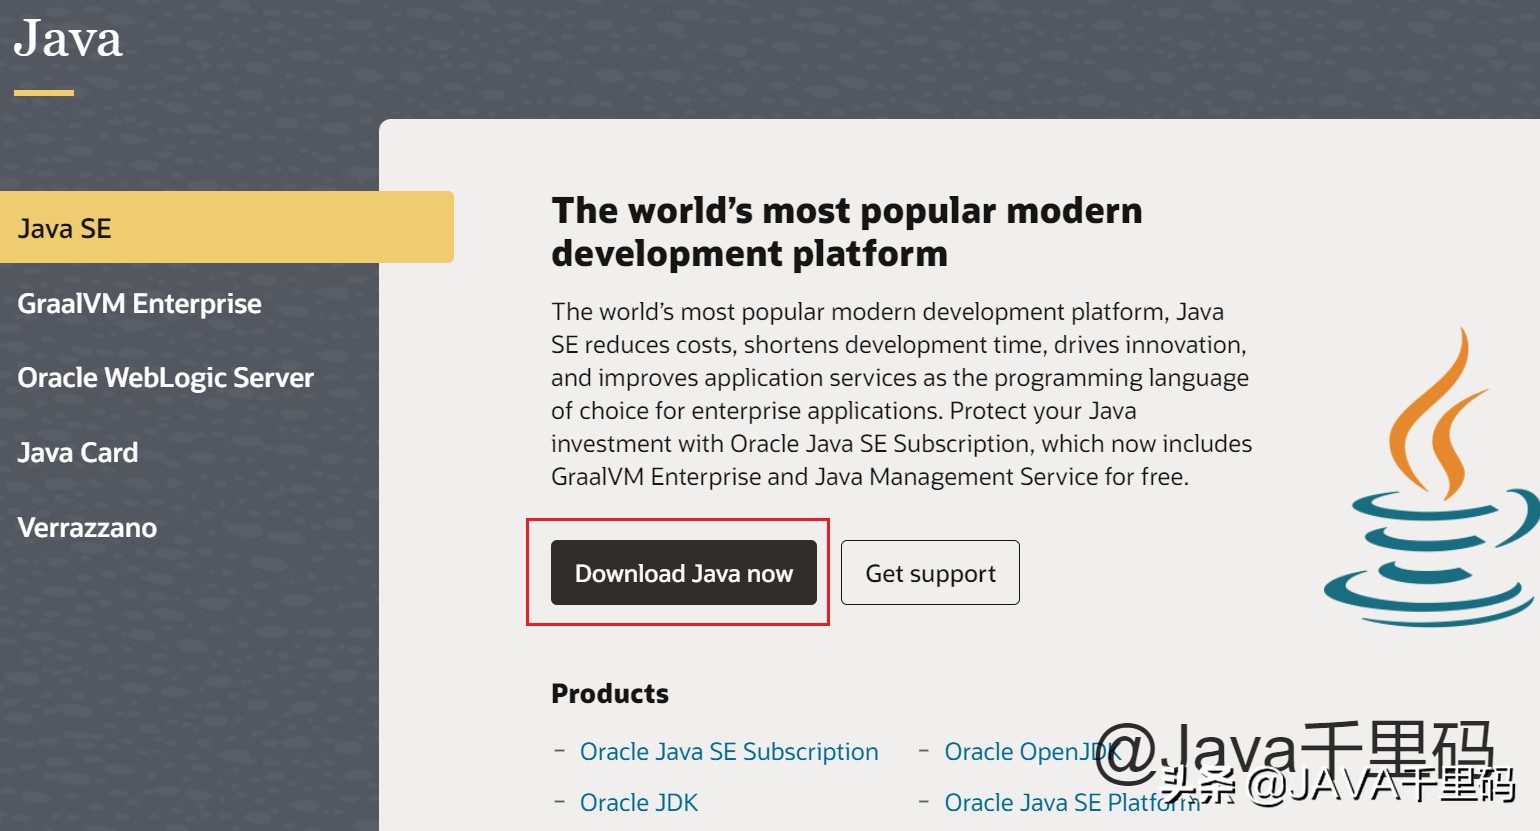Open the Oracle Java SE Platform link

1072,803
